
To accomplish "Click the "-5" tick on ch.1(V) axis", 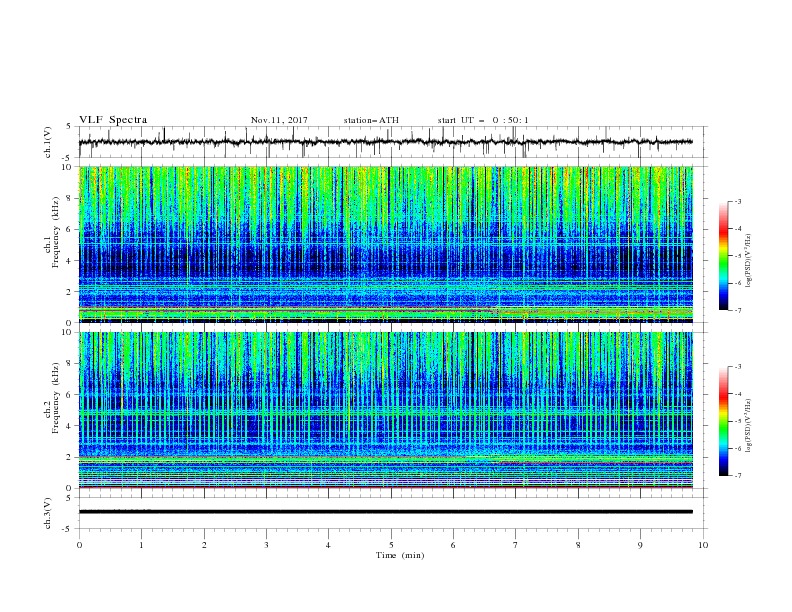I will tap(68, 158).
